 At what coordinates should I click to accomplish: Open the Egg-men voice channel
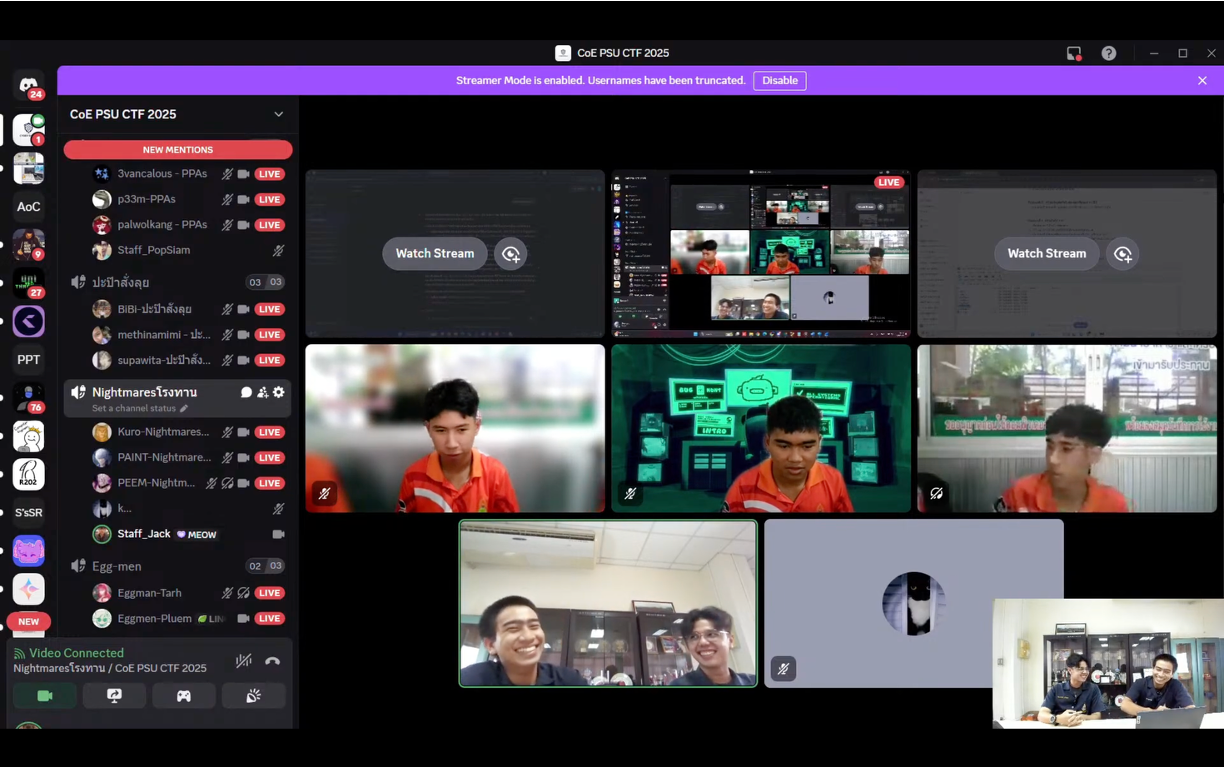[117, 566]
